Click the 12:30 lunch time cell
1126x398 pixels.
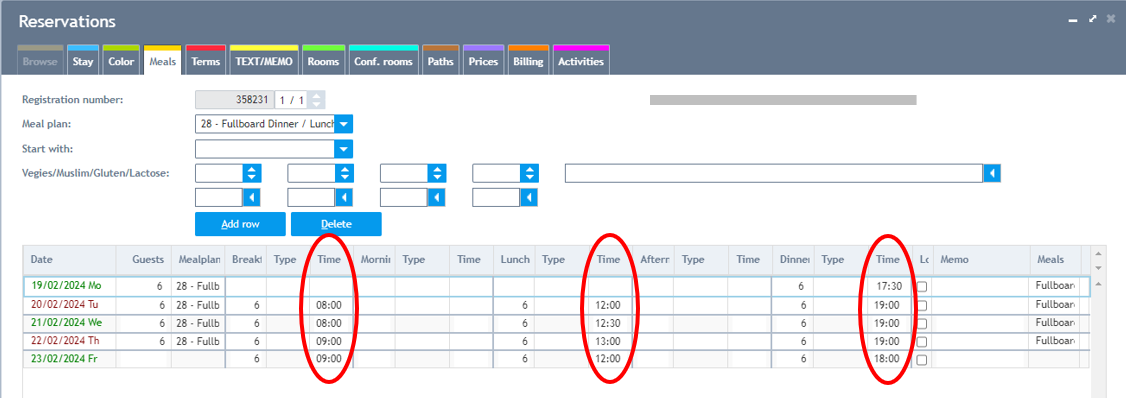609,323
